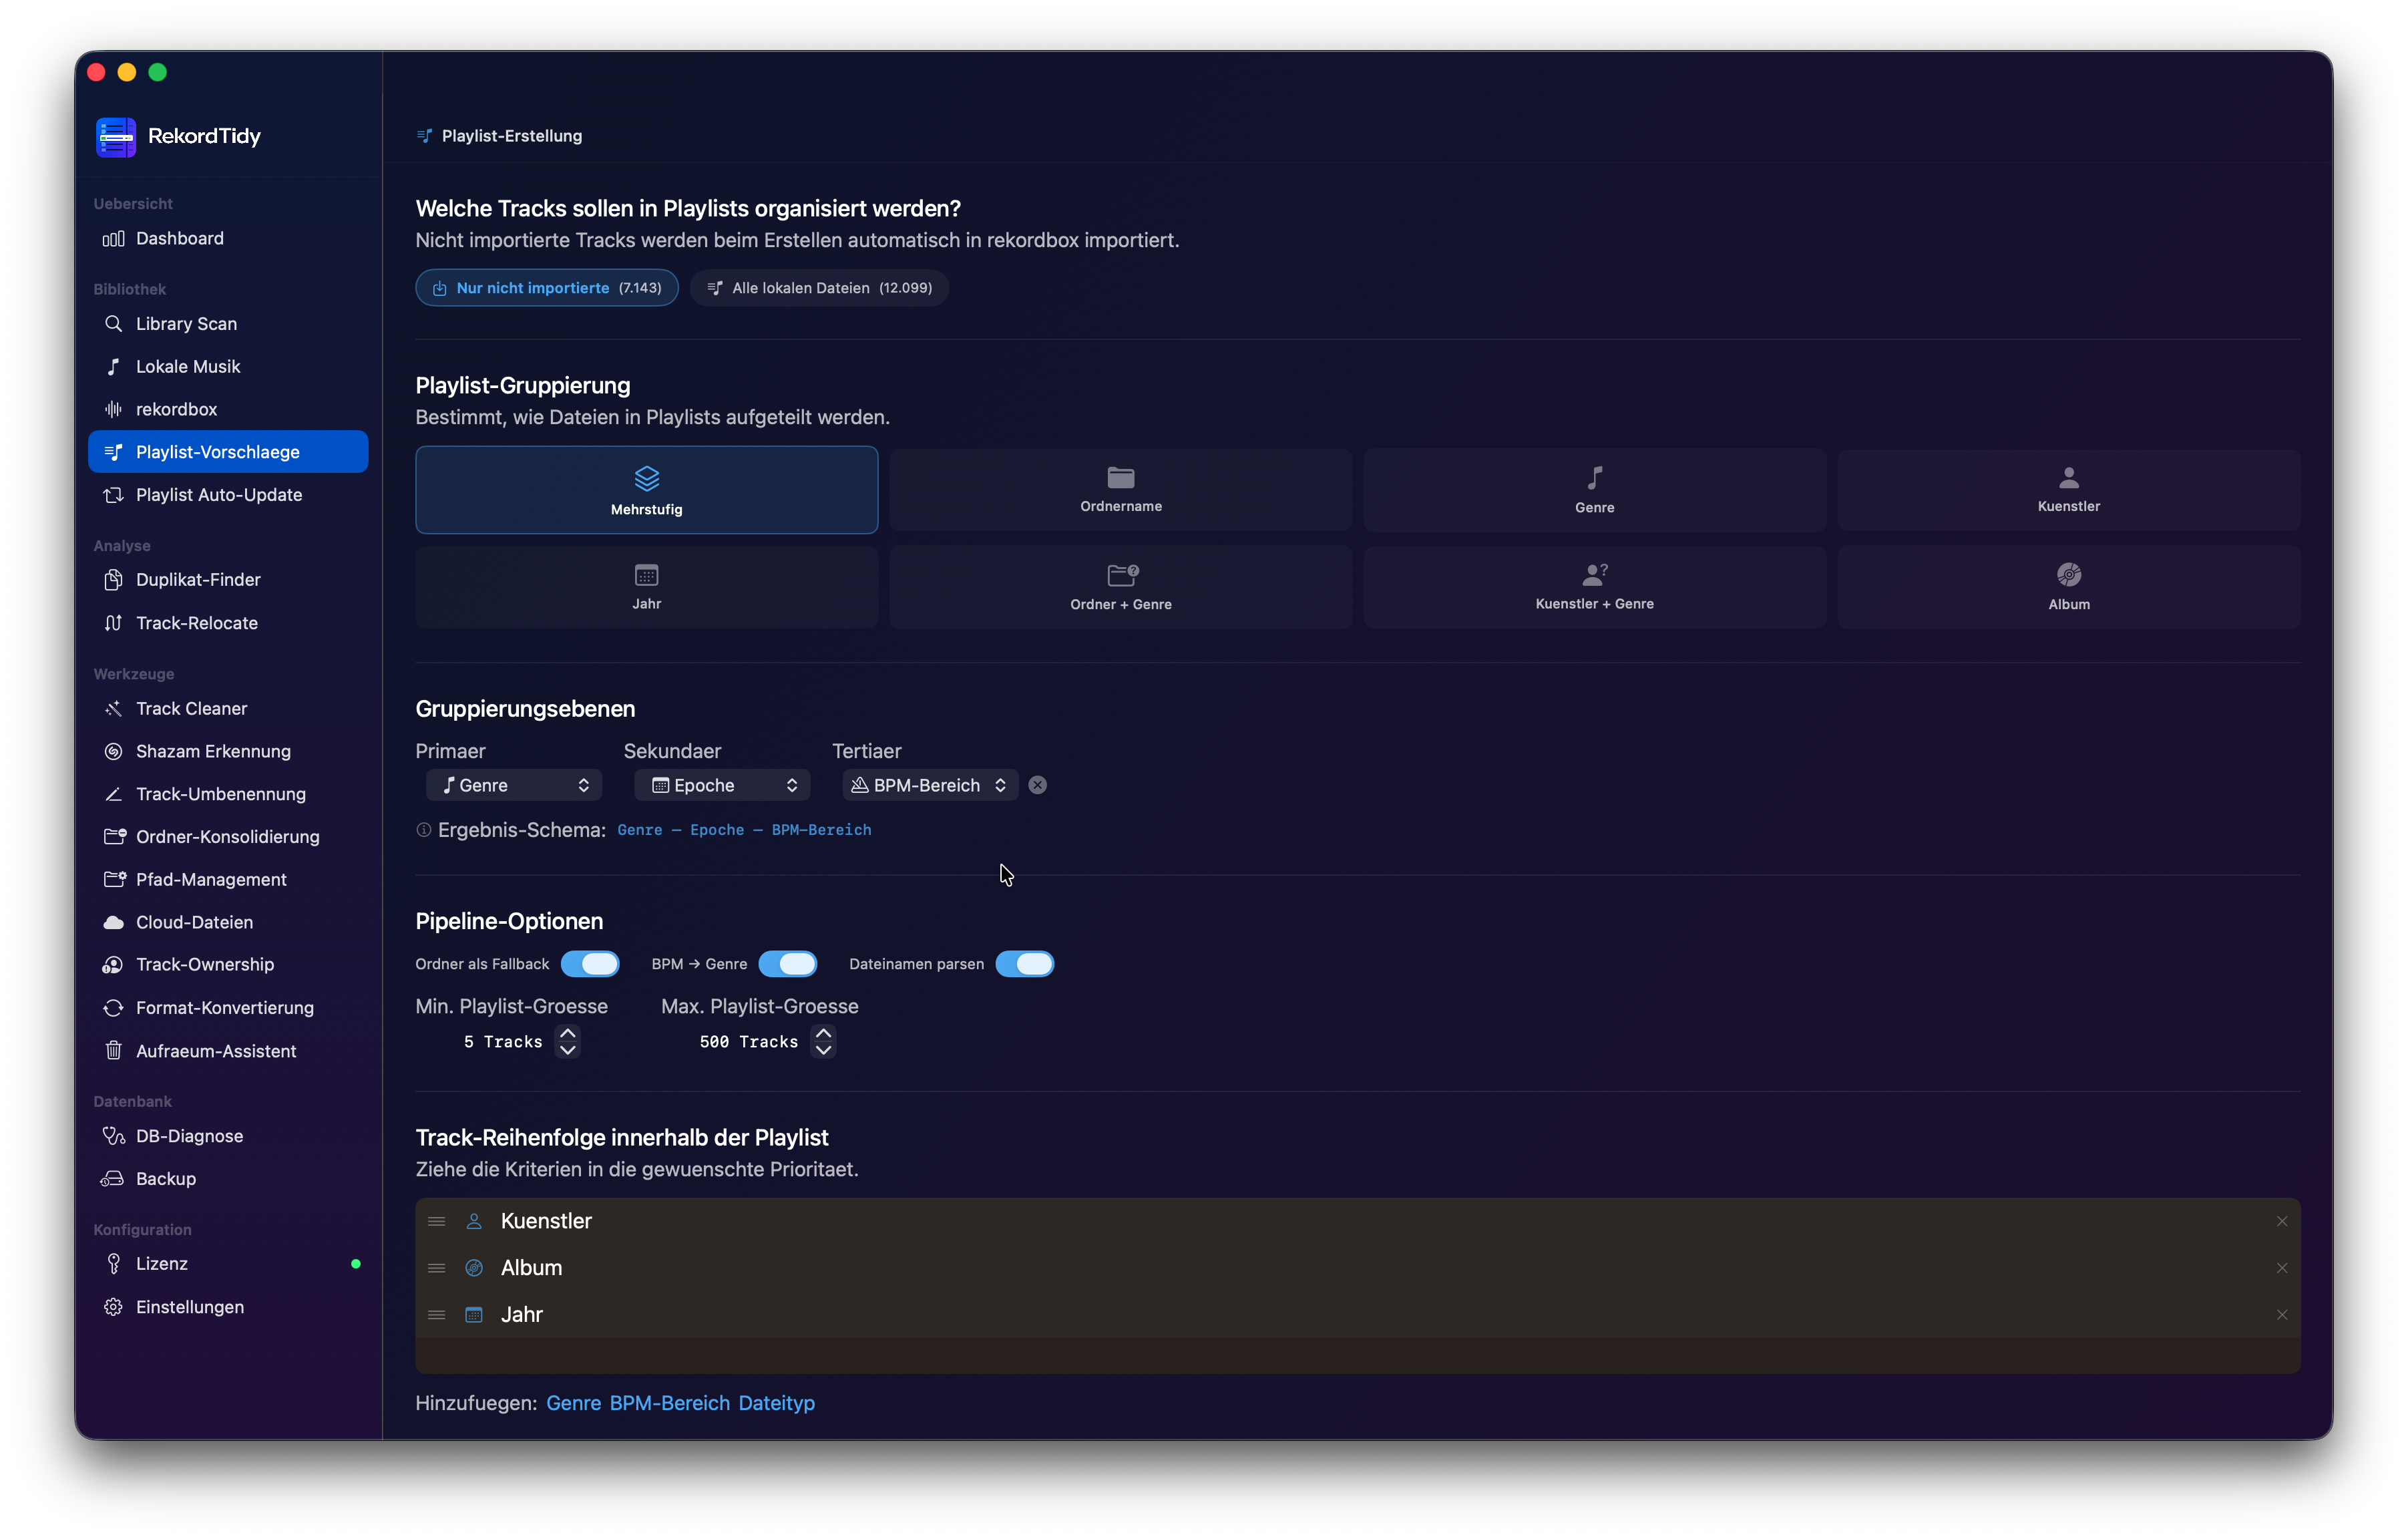Image resolution: width=2408 pixels, height=1539 pixels.
Task: Remove the Tertiaer grouping level
Action: (x=1038, y=786)
